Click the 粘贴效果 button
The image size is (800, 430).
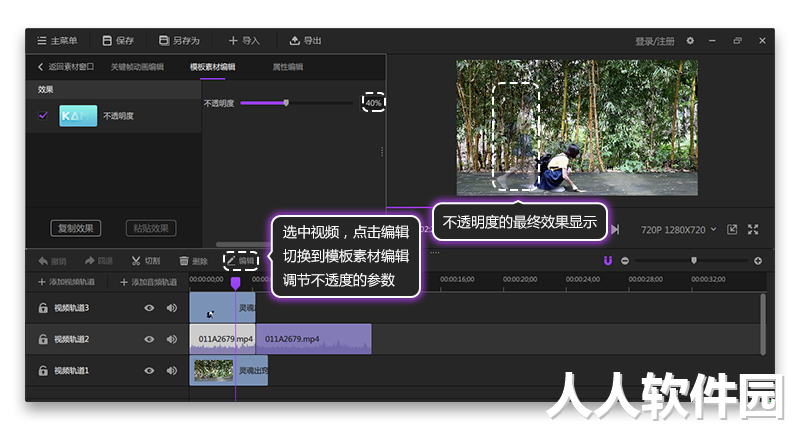pos(151,228)
